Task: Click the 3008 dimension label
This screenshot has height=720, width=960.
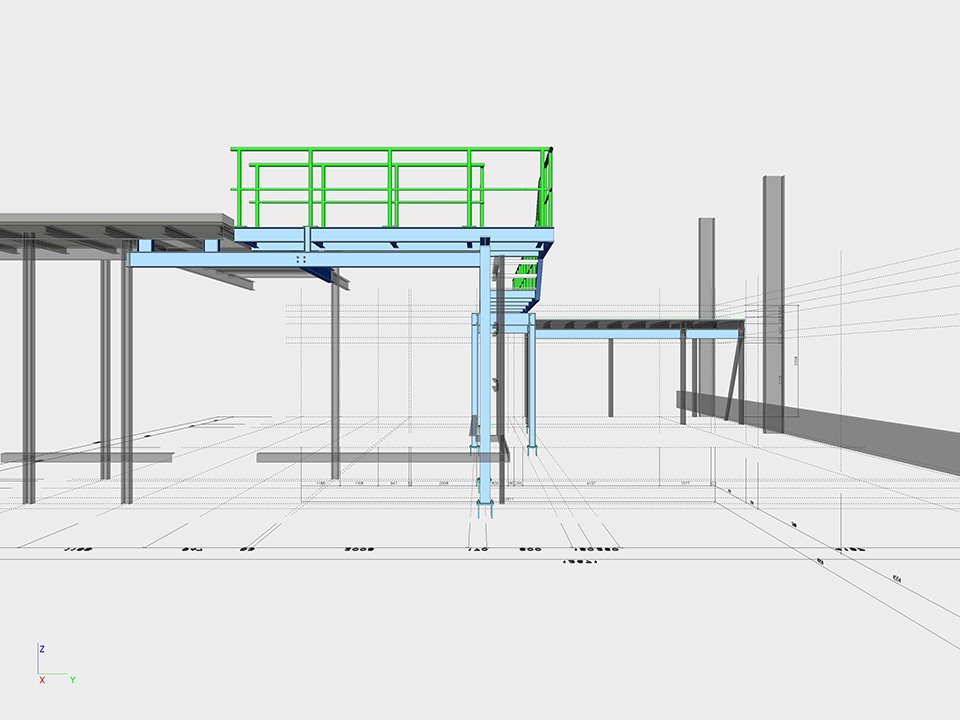Action: [359, 549]
